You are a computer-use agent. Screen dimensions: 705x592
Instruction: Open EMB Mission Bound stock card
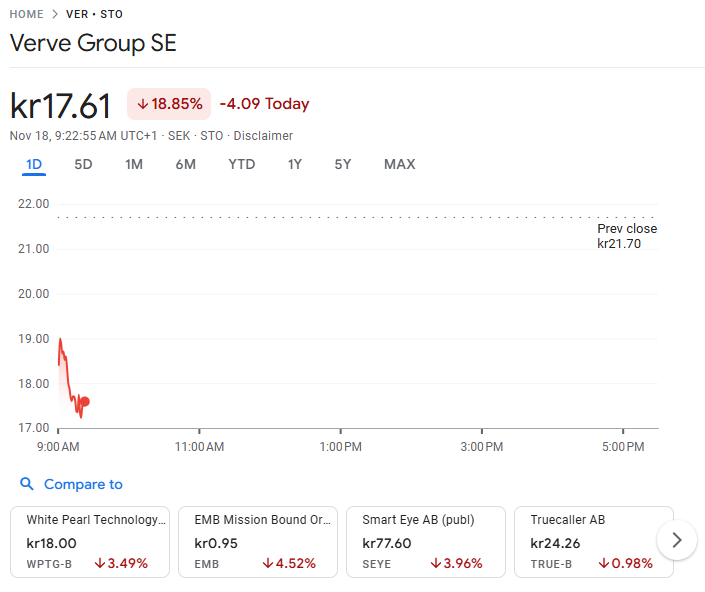pos(258,541)
